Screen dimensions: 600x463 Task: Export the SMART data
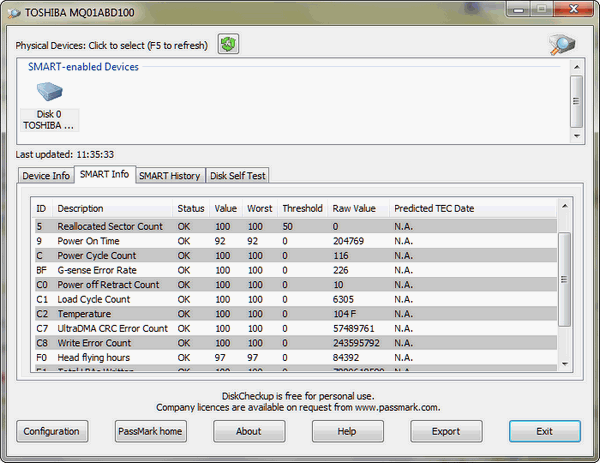point(446,431)
